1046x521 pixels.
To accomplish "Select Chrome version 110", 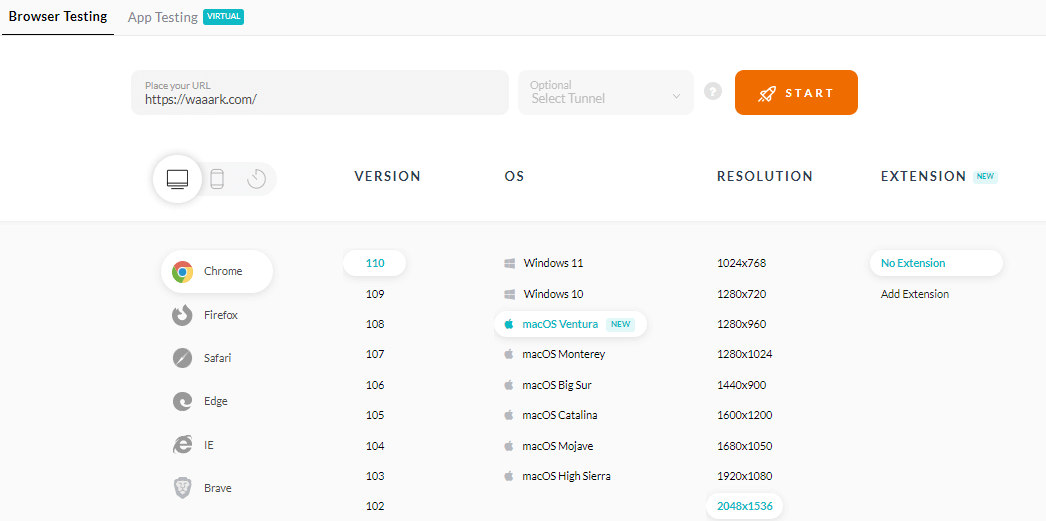I will click(375, 263).
